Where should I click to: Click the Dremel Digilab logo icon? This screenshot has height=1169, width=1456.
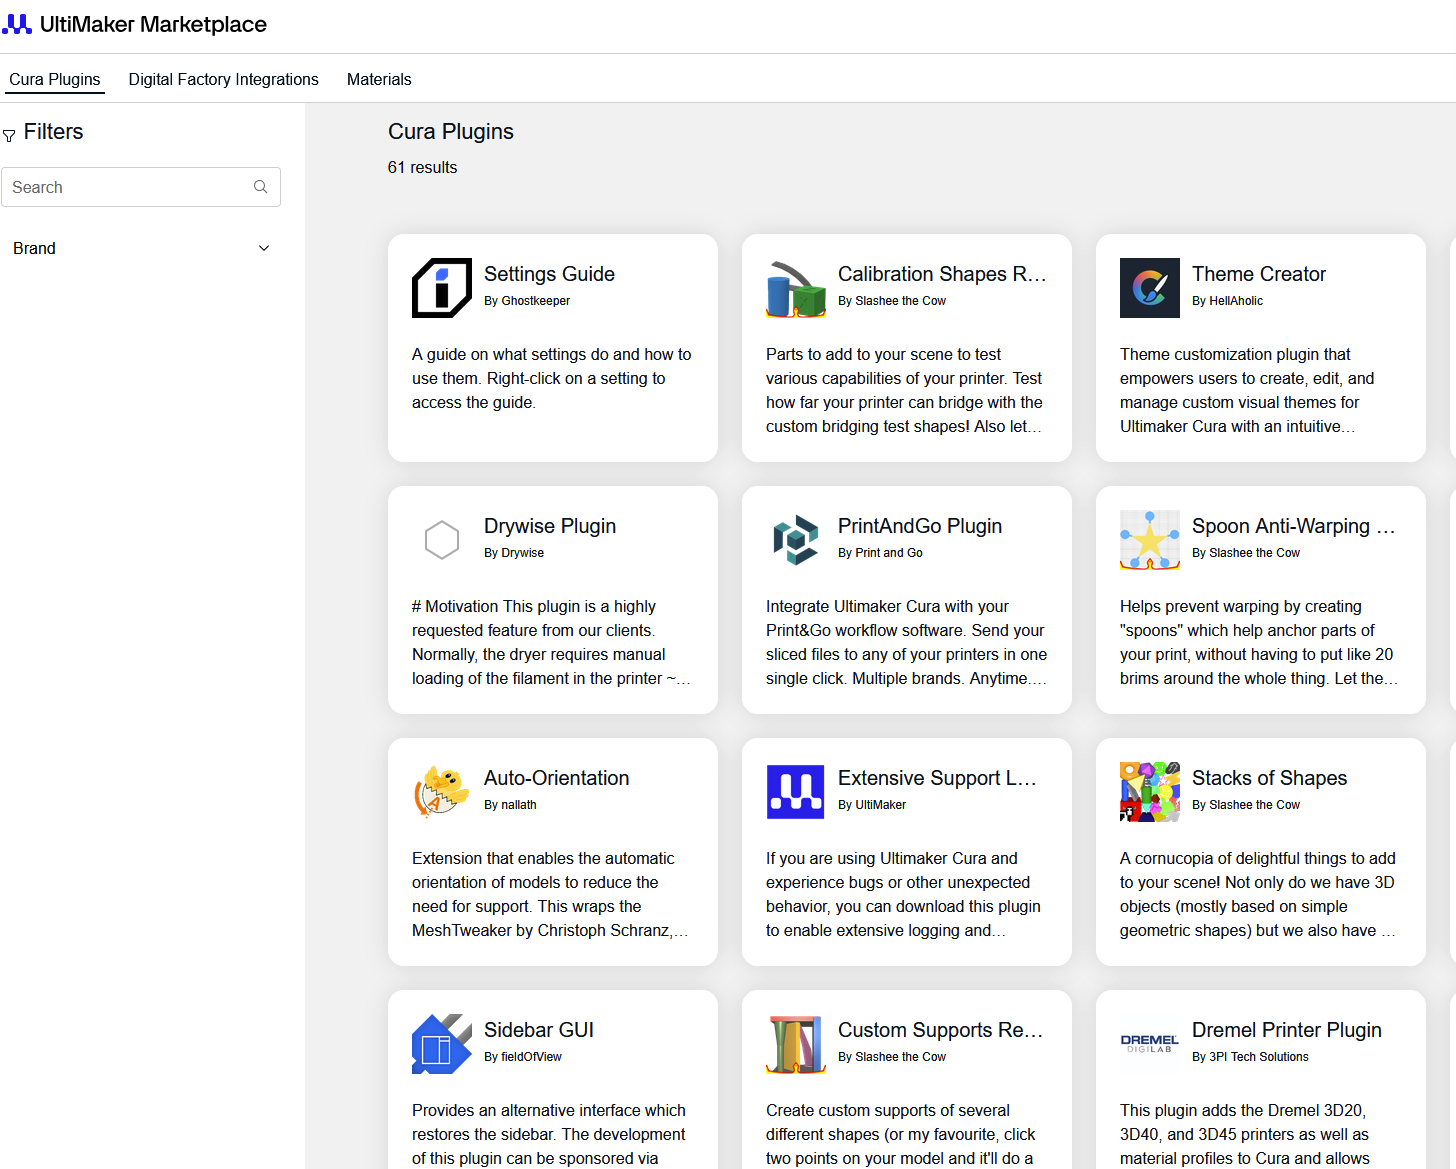[1149, 1044]
